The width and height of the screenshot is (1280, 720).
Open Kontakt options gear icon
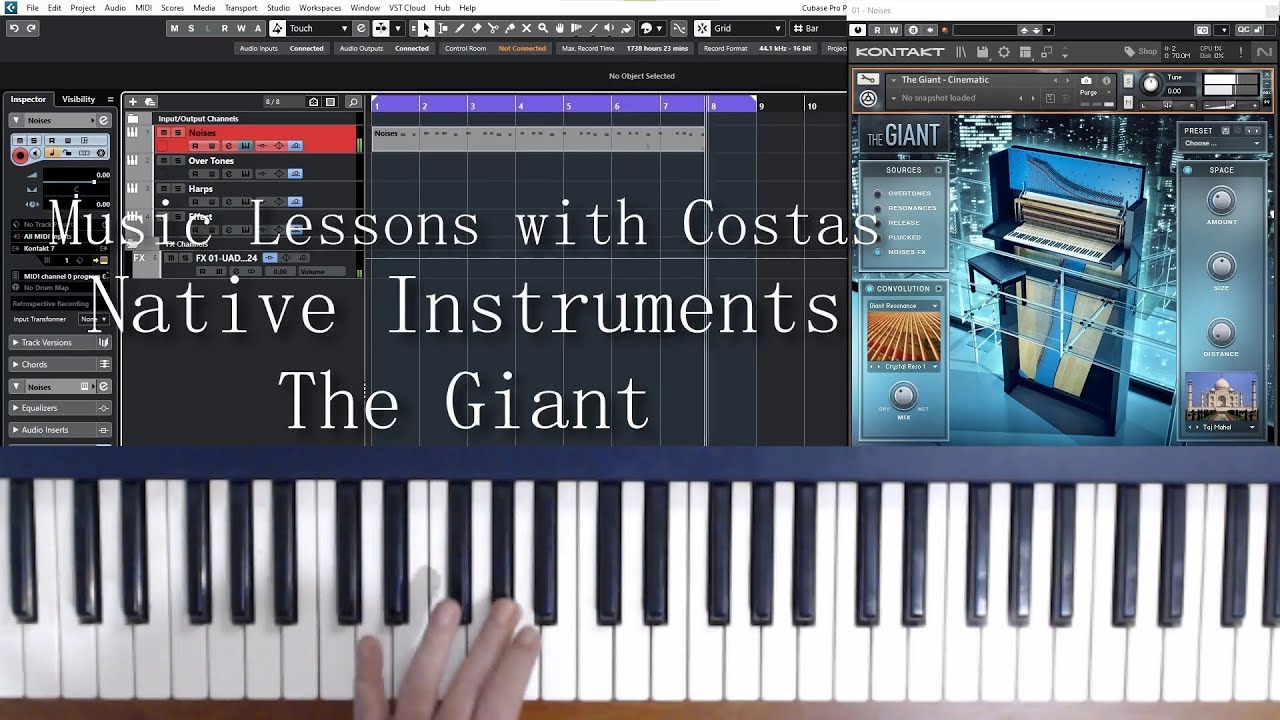(1004, 52)
